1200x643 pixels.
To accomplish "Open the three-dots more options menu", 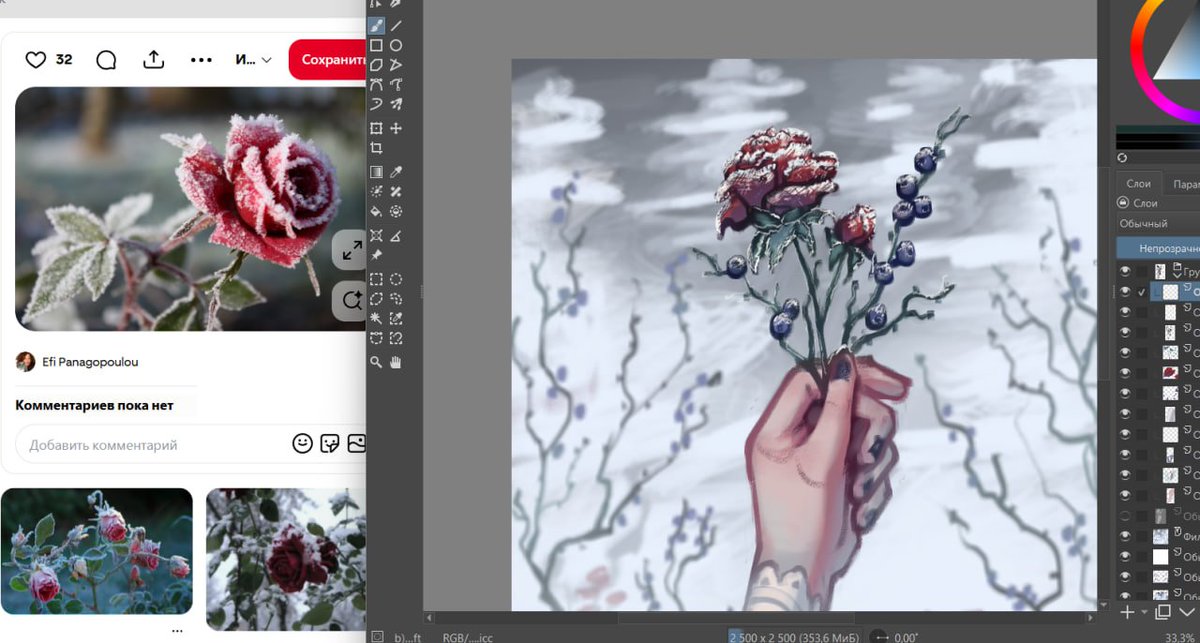I will tap(201, 60).
